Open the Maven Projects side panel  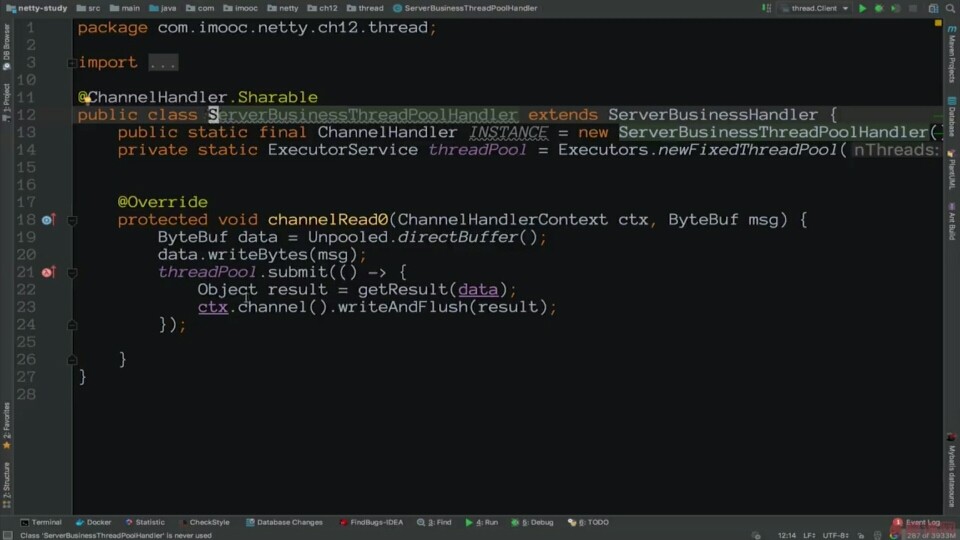pyautogui.click(x=951, y=55)
